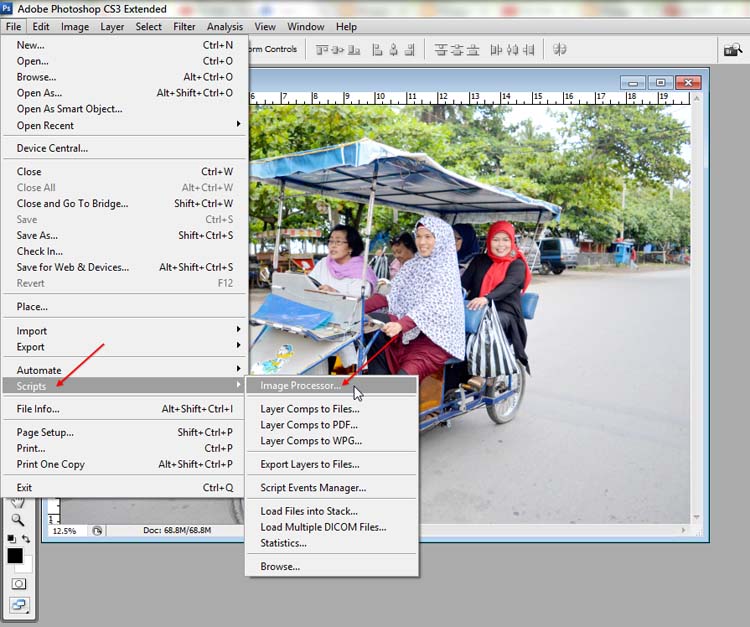This screenshot has height=627, width=750.
Task: Click Place menu item
Action: pos(124,307)
